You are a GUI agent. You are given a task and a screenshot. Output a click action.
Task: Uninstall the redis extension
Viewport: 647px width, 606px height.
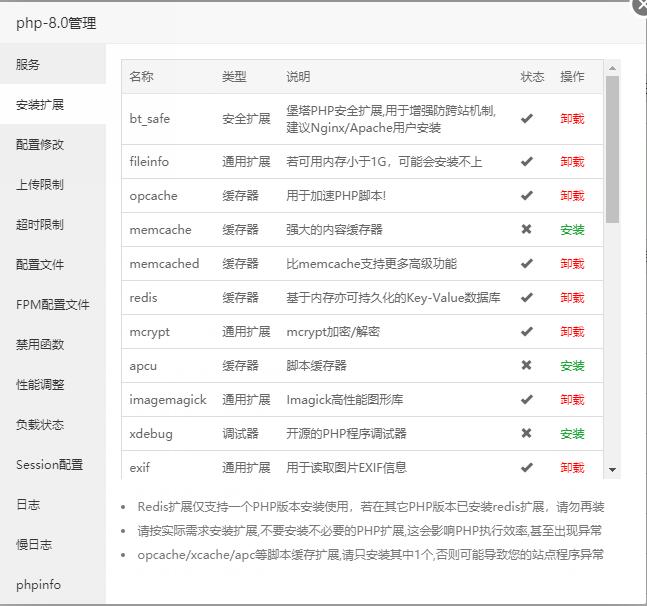572,297
